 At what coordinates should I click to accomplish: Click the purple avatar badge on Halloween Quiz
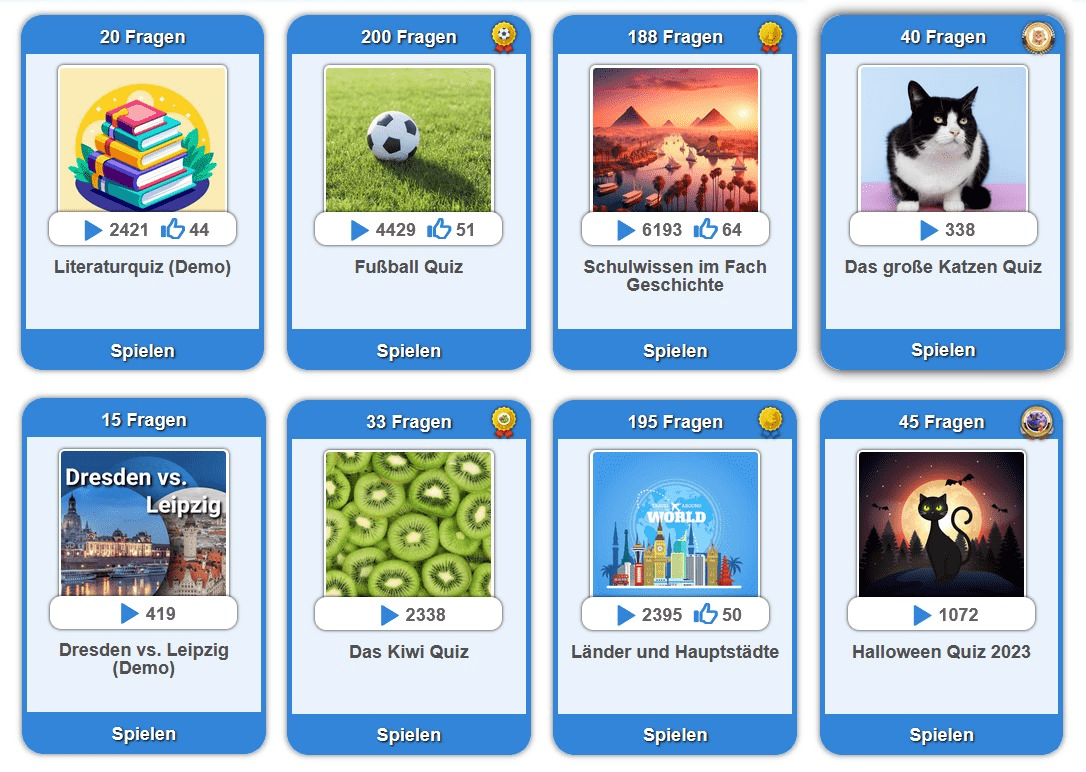click(1037, 422)
